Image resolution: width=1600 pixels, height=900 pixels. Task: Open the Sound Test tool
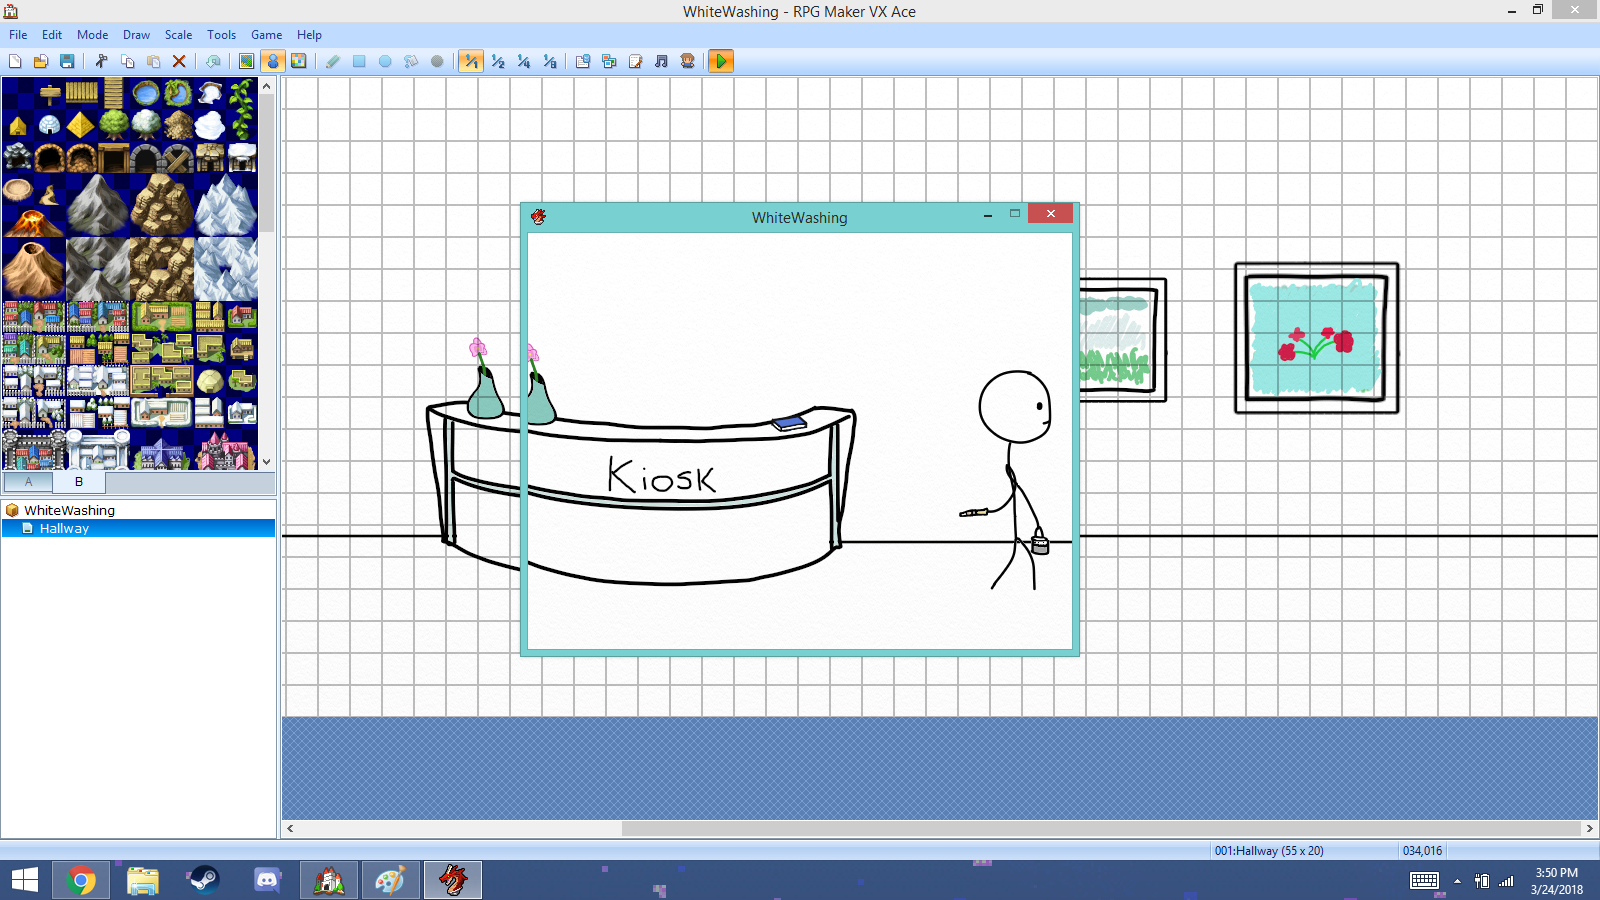coord(661,61)
